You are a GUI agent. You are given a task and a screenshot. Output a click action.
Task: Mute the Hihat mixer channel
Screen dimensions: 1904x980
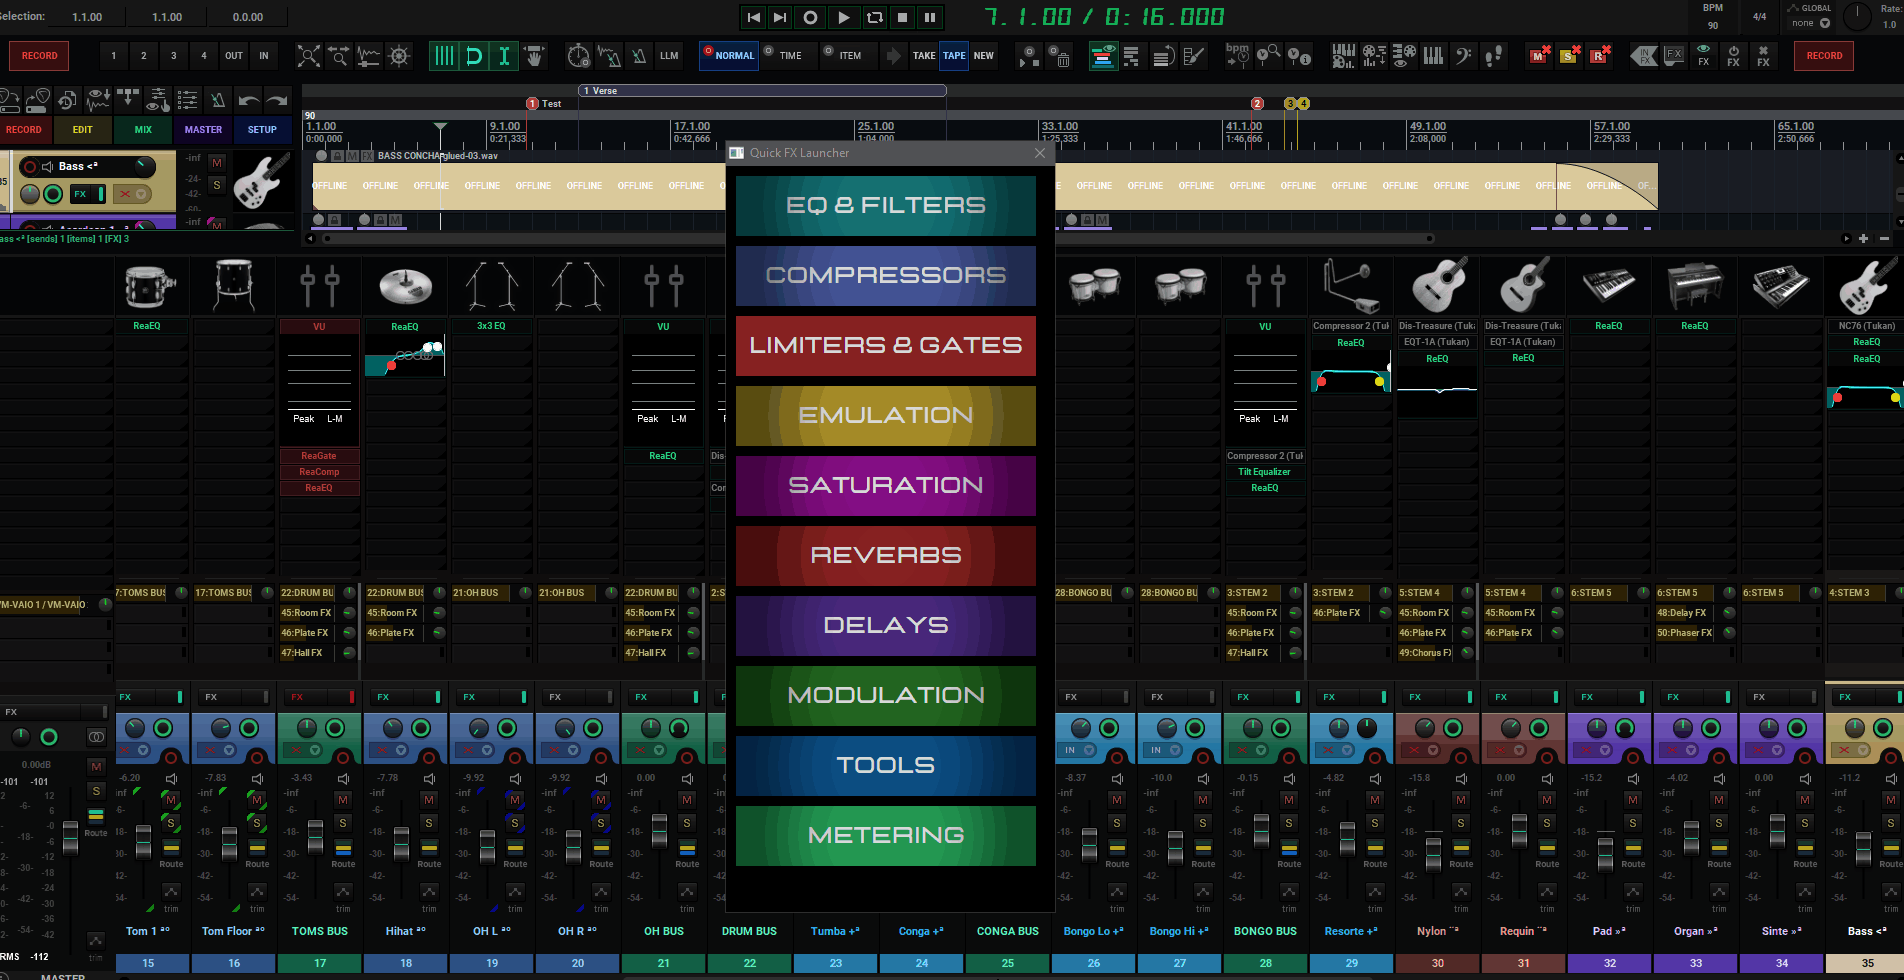[429, 800]
